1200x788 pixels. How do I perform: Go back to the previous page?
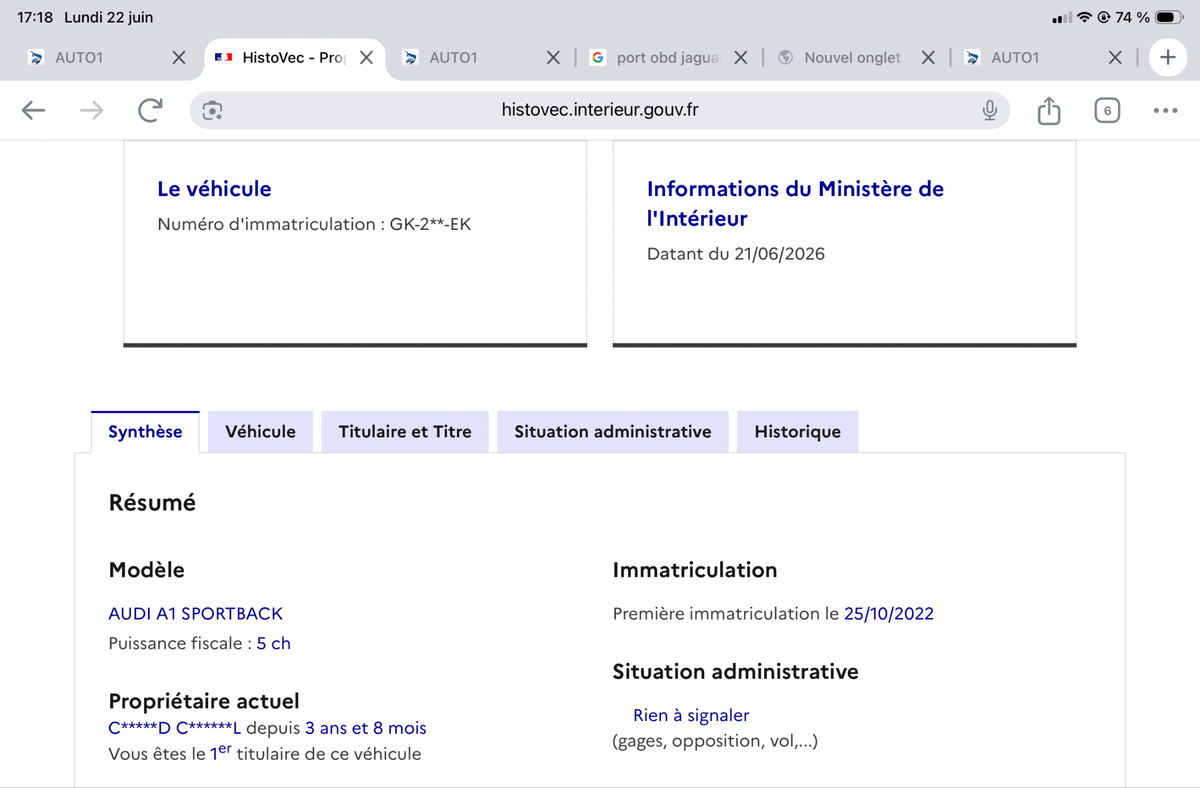[34, 111]
